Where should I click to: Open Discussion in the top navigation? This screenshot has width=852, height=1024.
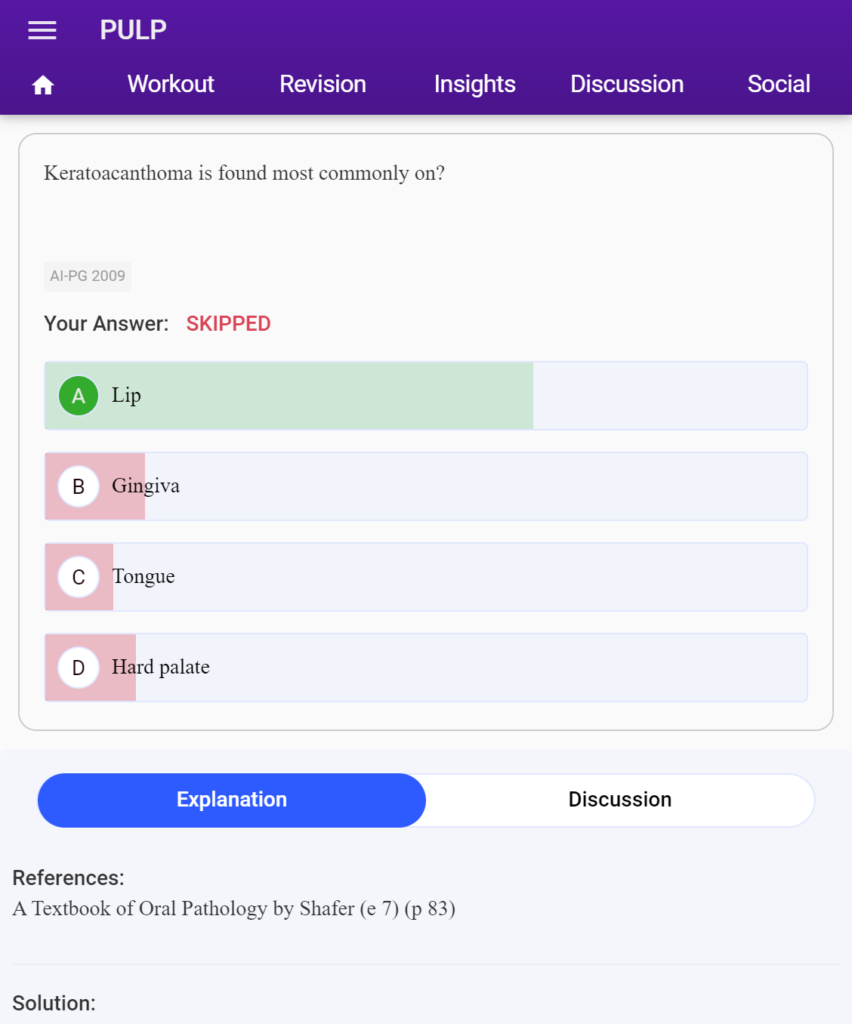point(627,84)
